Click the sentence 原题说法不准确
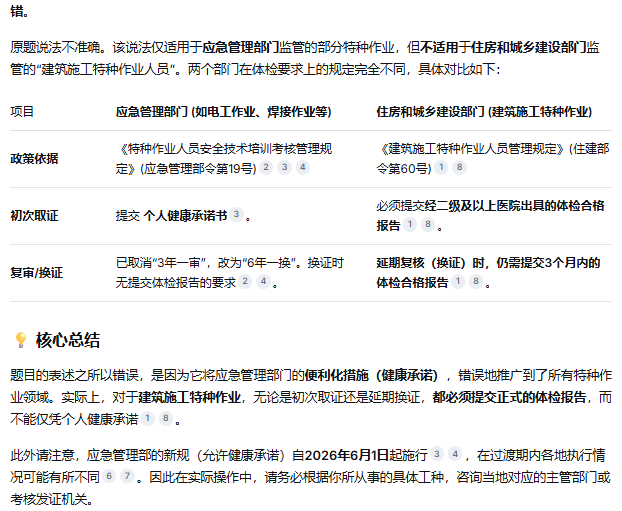622x511 pixels. (54, 47)
